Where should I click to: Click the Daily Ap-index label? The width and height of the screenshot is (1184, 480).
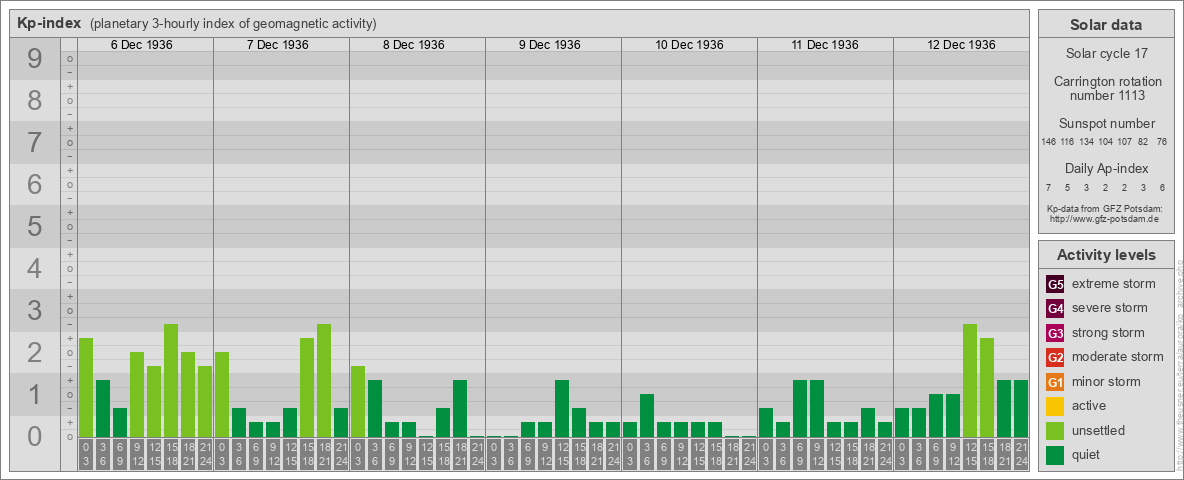(x=1107, y=168)
